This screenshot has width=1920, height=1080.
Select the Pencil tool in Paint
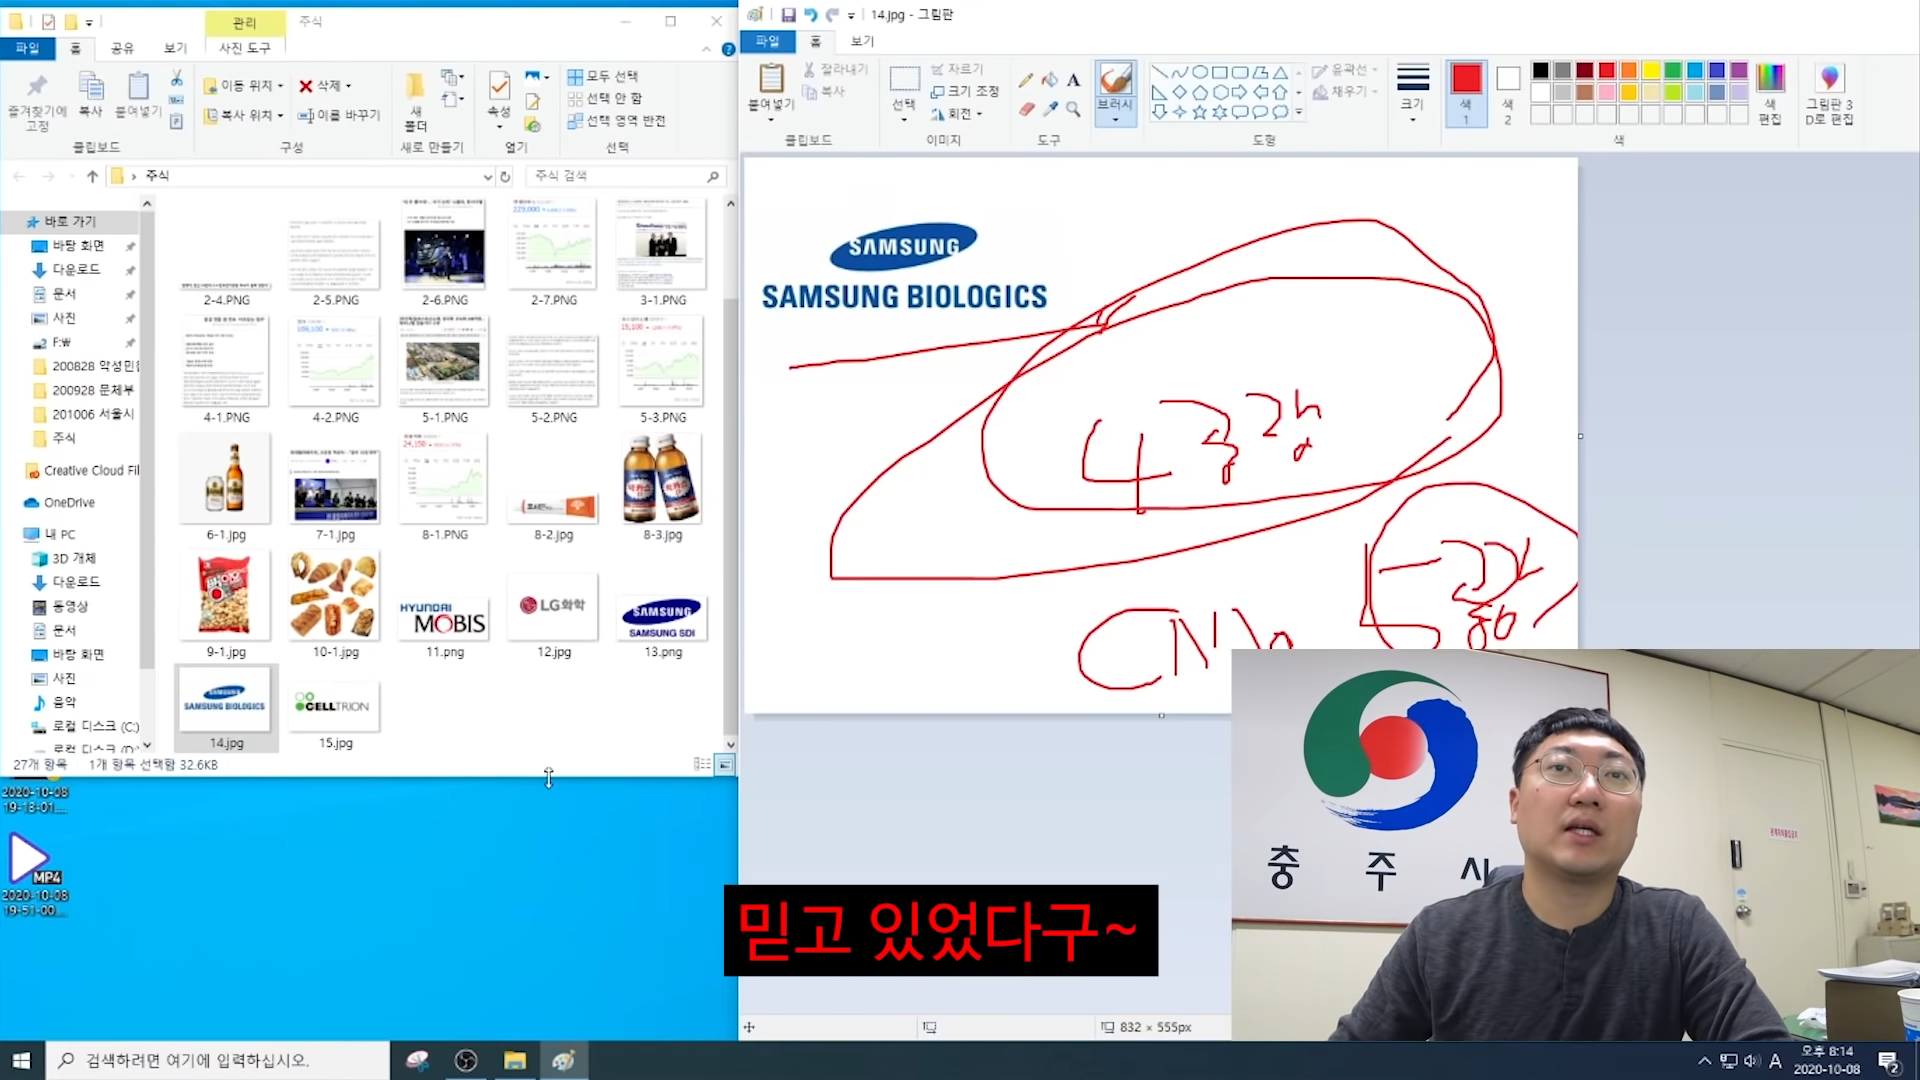[x=1026, y=80]
